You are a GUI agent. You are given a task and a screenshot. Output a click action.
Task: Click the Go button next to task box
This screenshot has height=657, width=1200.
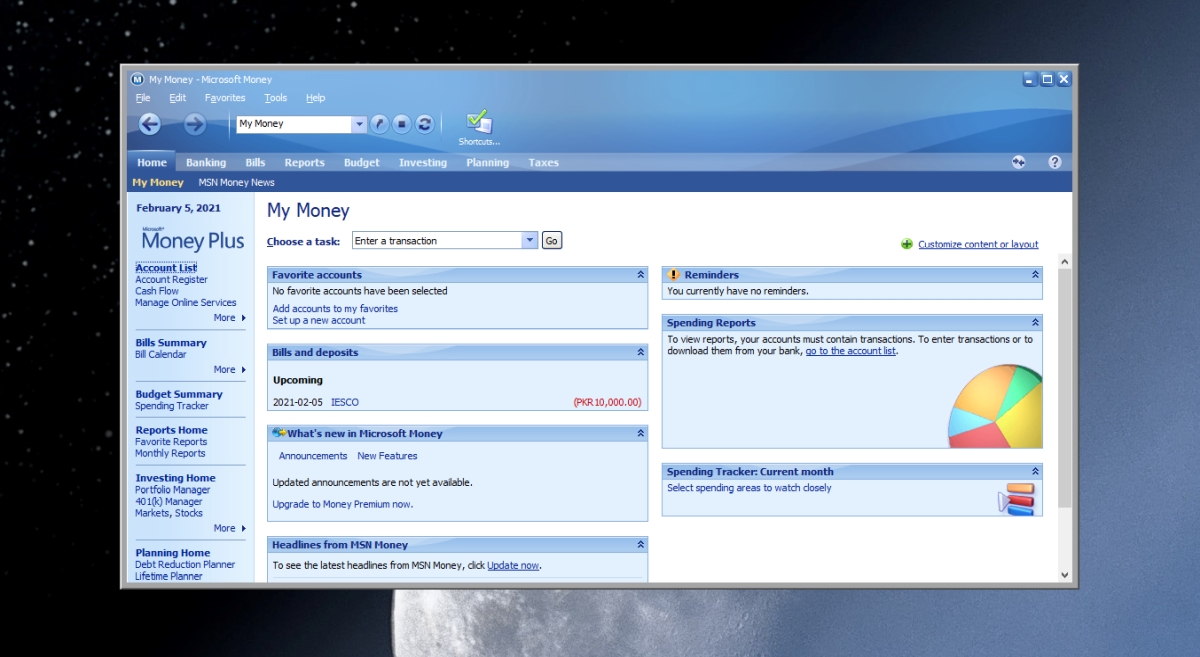pyautogui.click(x=552, y=241)
